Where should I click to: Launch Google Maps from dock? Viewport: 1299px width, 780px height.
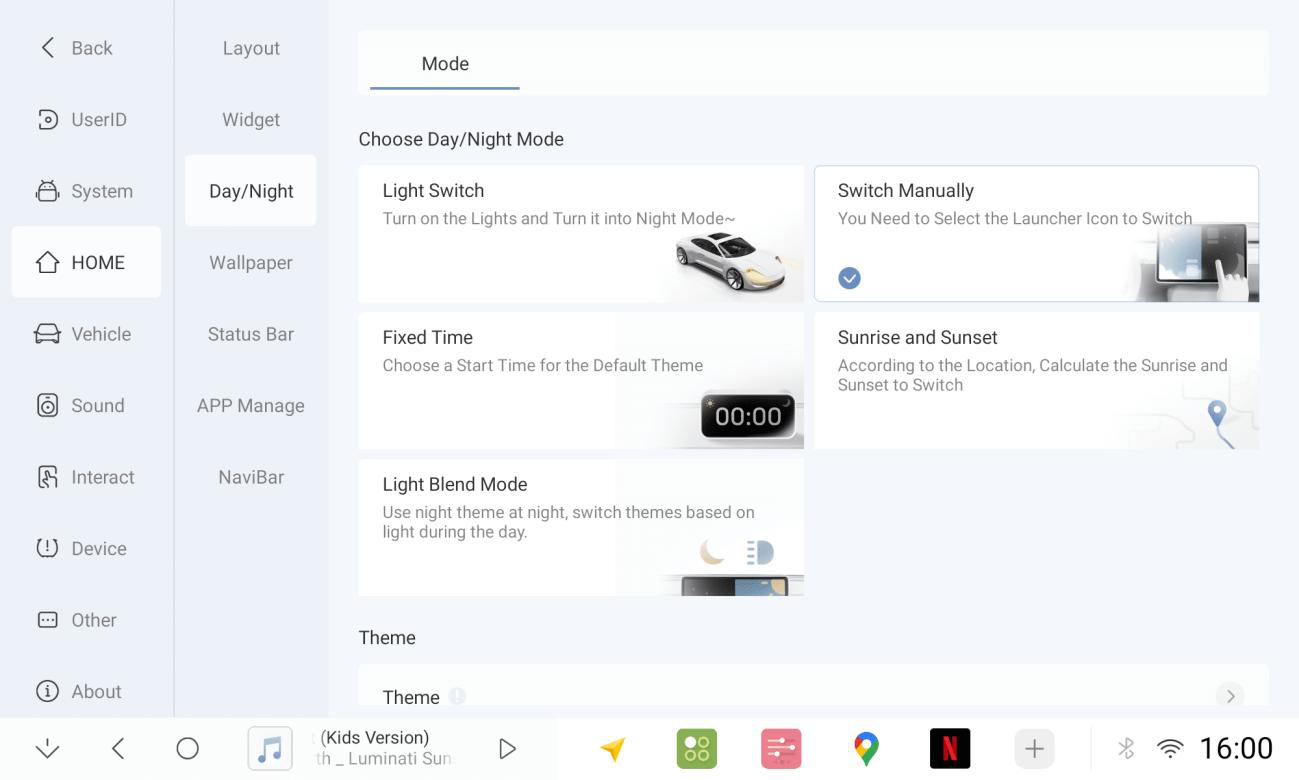pos(866,748)
